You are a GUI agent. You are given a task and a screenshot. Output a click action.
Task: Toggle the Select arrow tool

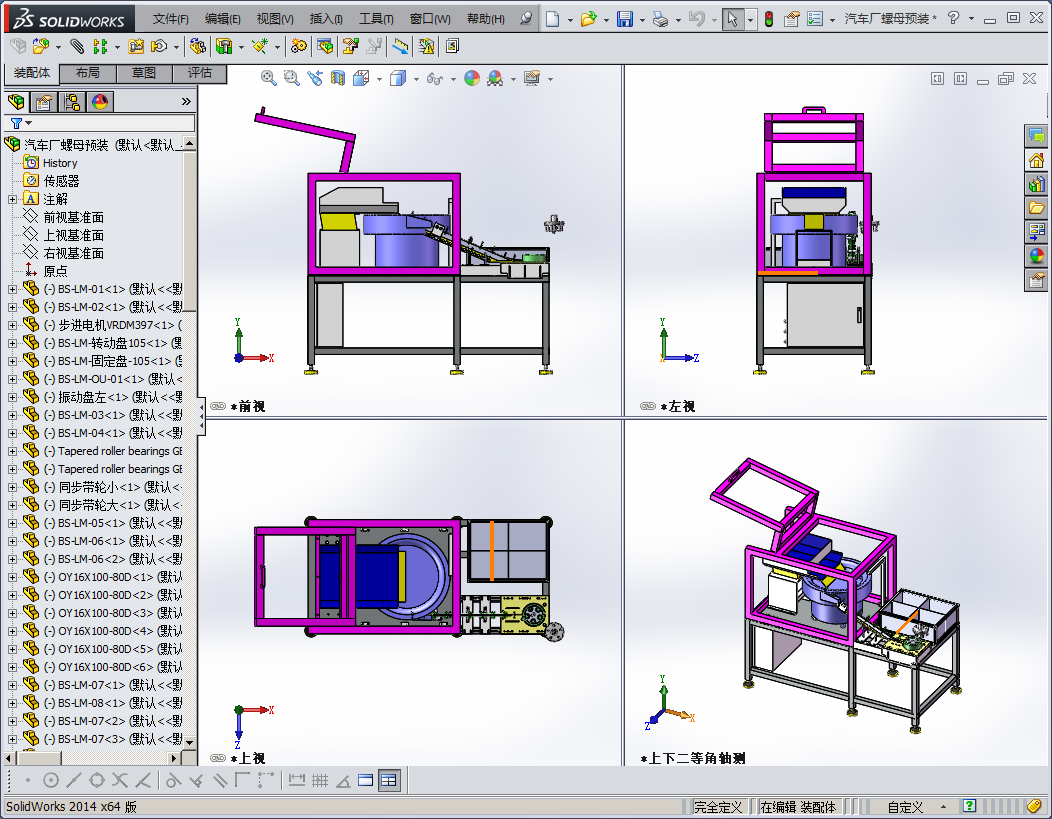732,19
